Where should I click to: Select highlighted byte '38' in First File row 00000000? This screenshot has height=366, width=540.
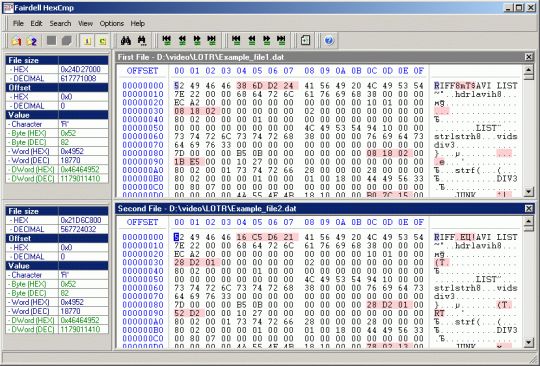pos(241,85)
